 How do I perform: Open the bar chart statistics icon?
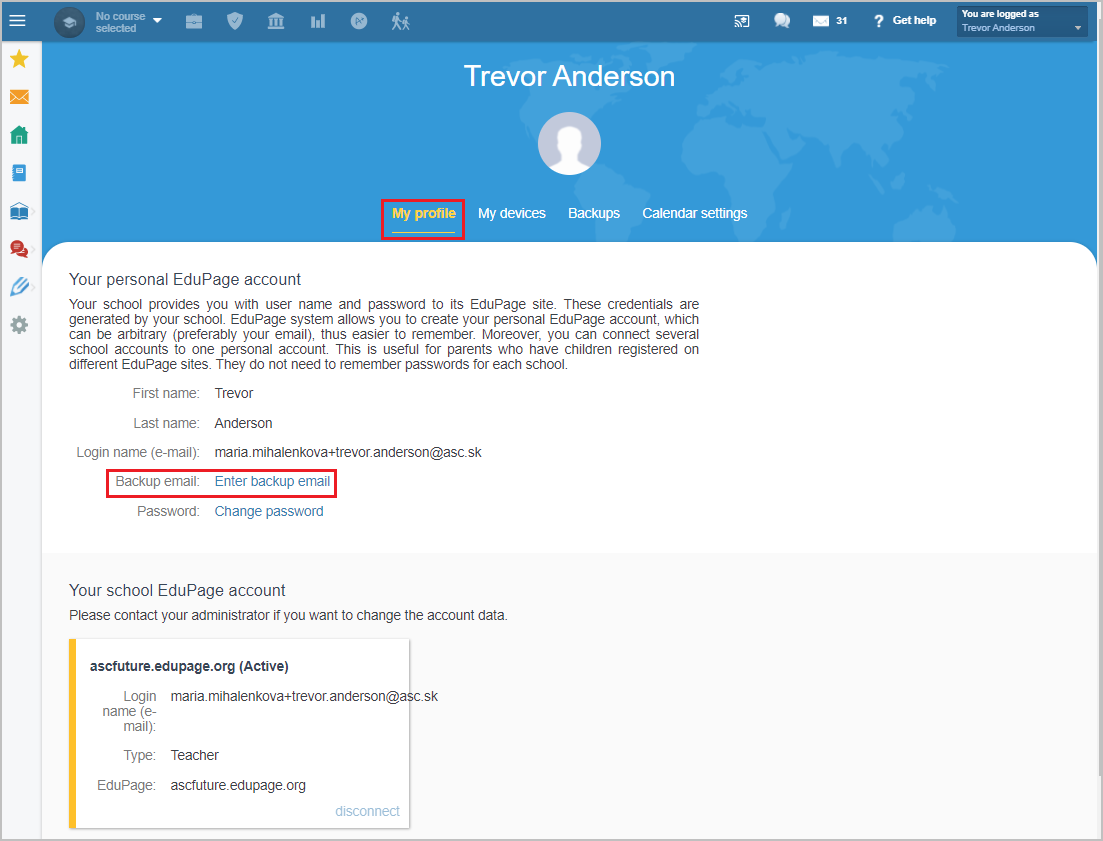click(318, 22)
